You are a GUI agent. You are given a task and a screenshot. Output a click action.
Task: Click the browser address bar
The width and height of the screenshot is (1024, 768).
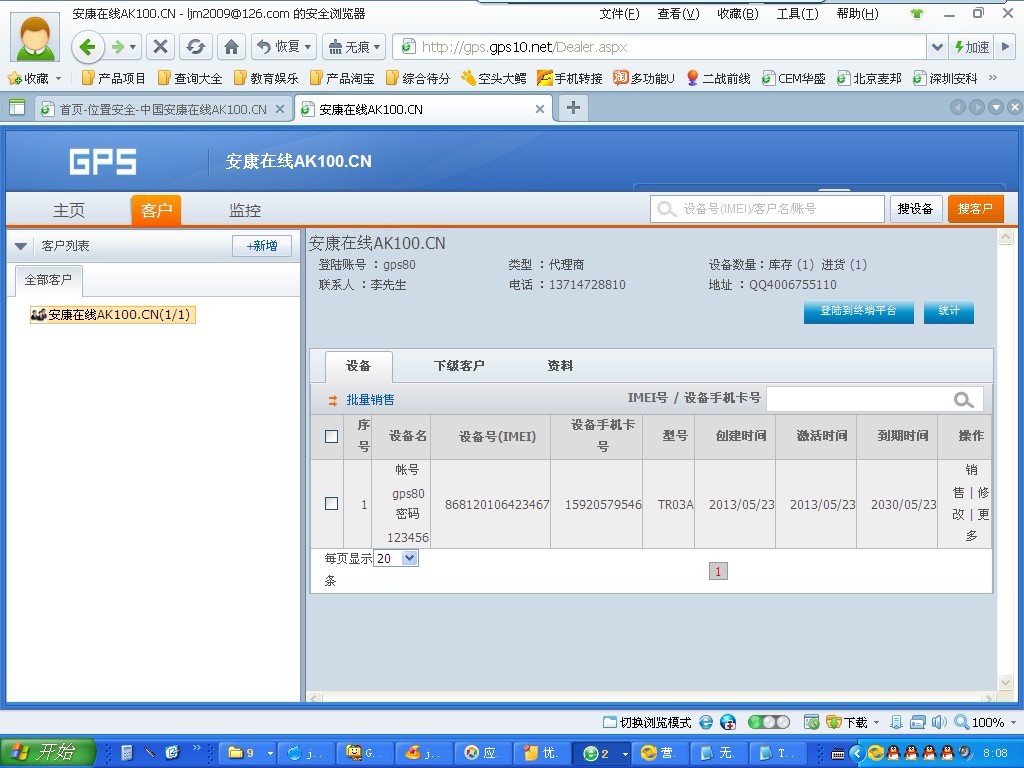coord(660,47)
